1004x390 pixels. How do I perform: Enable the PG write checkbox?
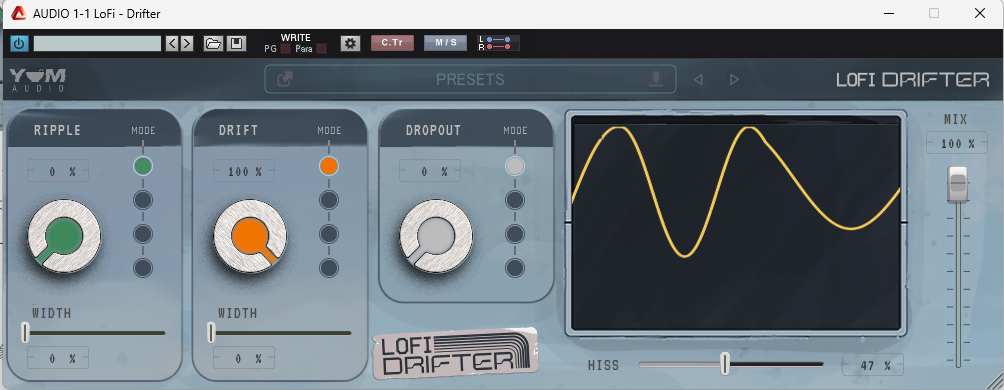tap(286, 49)
